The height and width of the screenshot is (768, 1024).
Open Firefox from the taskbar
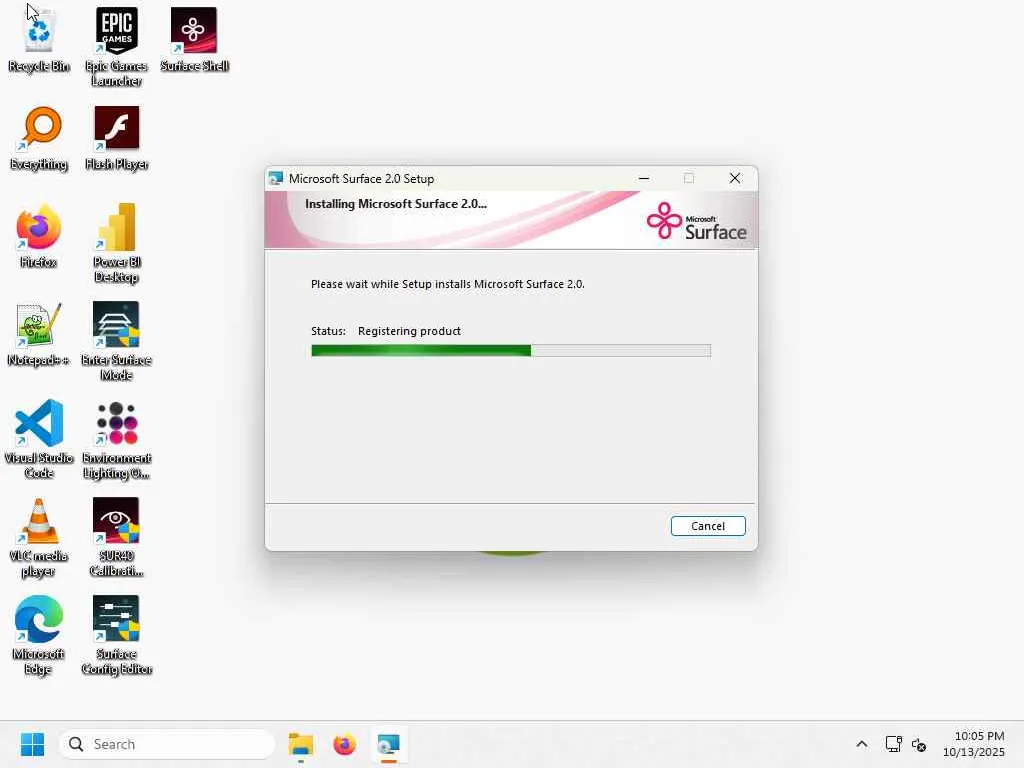tap(344, 744)
